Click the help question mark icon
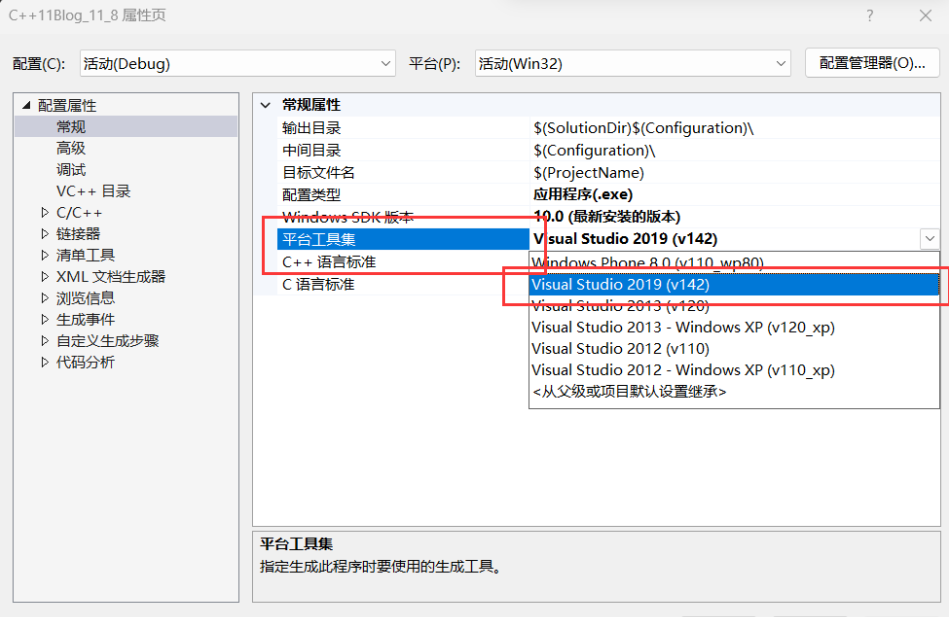Viewport: 949px width, 617px height. point(870,16)
